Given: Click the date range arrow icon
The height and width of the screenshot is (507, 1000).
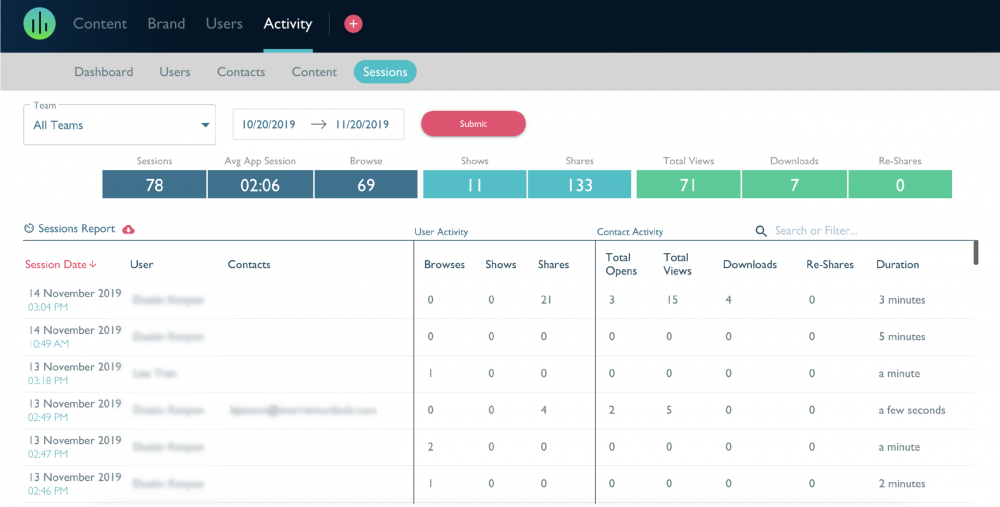Looking at the screenshot, I should click(318, 124).
